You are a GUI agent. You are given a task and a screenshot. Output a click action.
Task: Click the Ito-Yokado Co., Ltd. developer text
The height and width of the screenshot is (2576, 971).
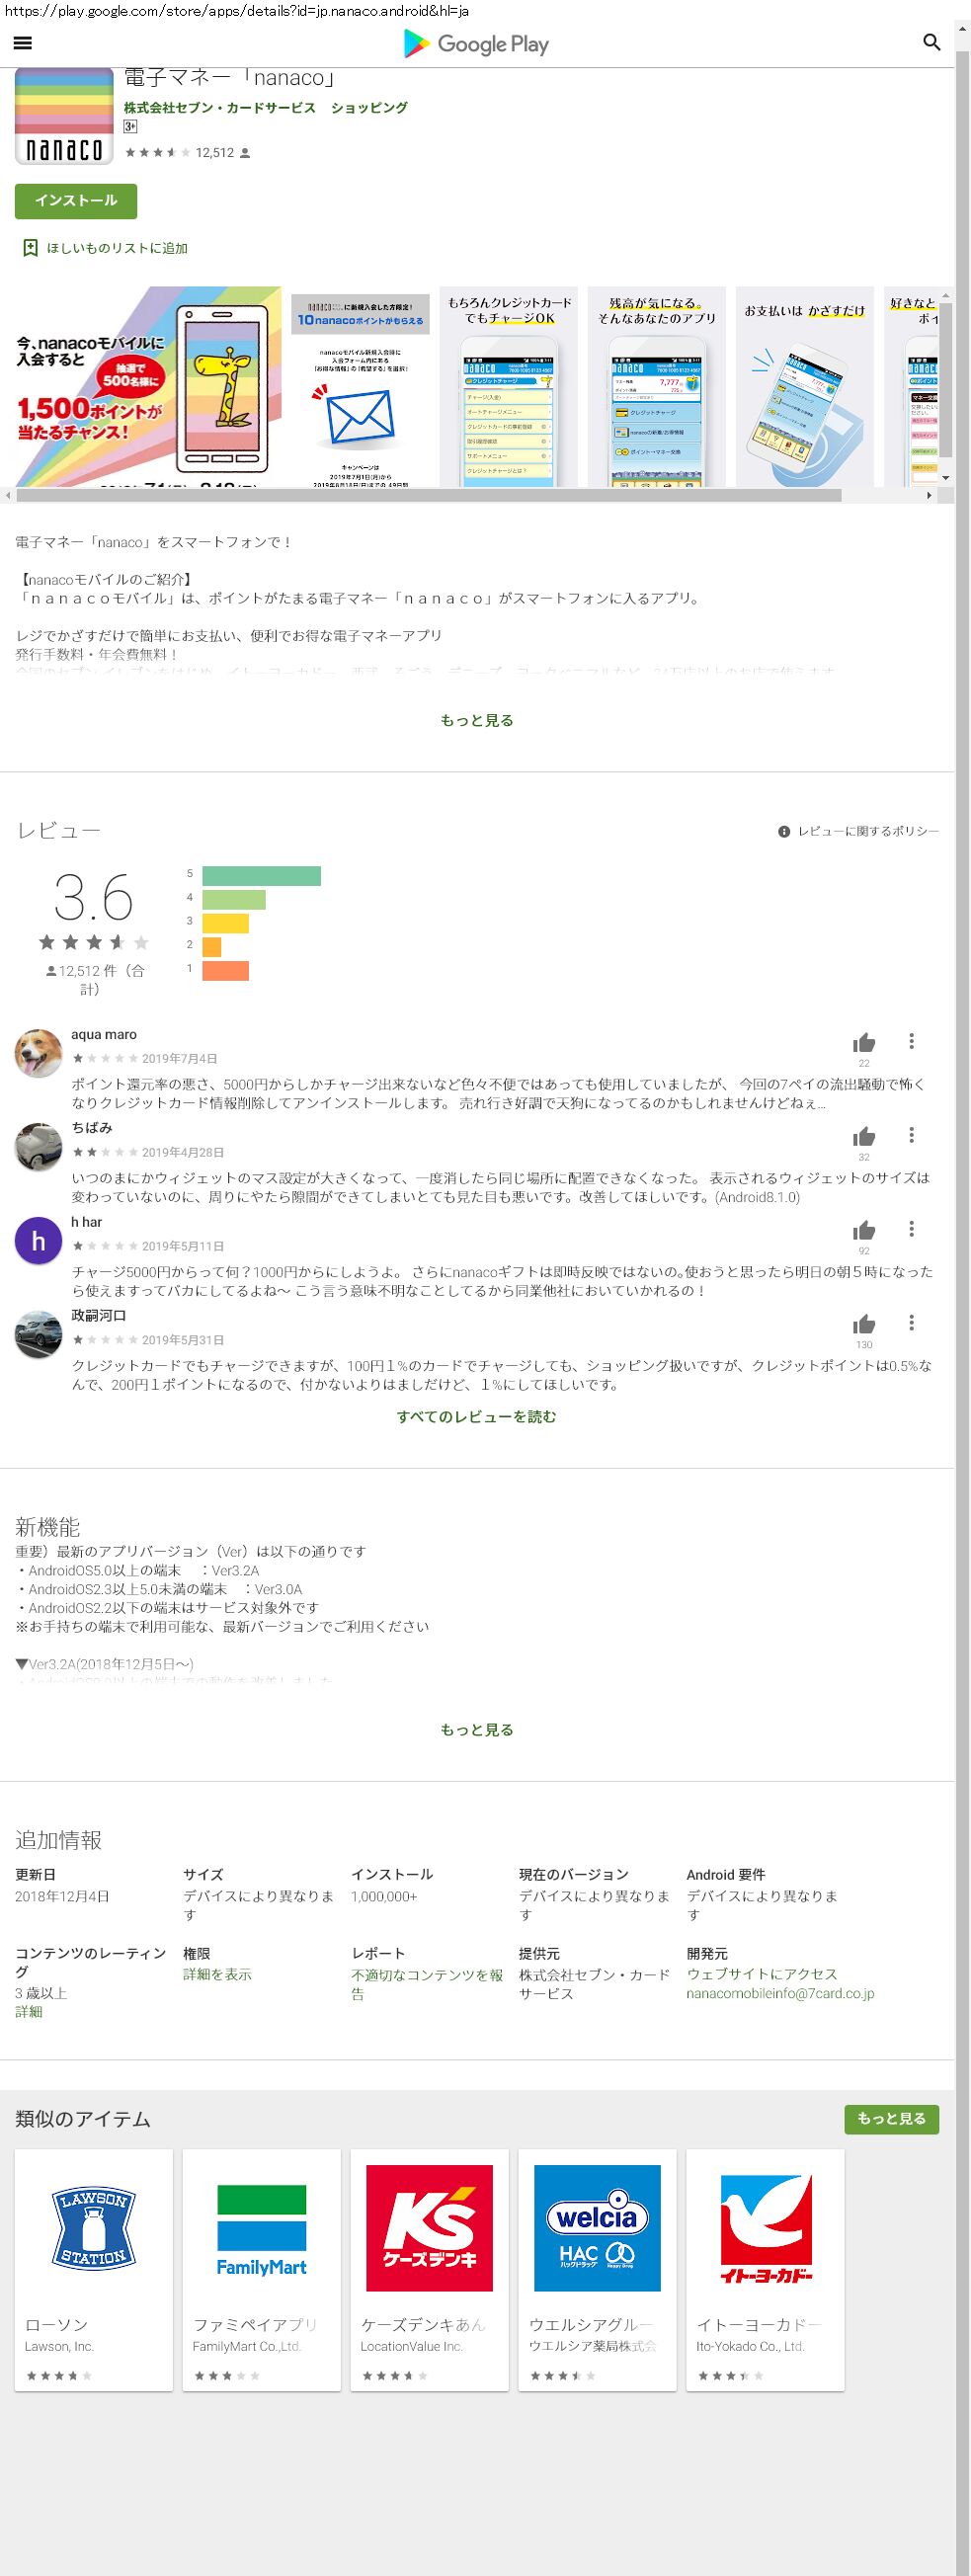click(751, 2346)
